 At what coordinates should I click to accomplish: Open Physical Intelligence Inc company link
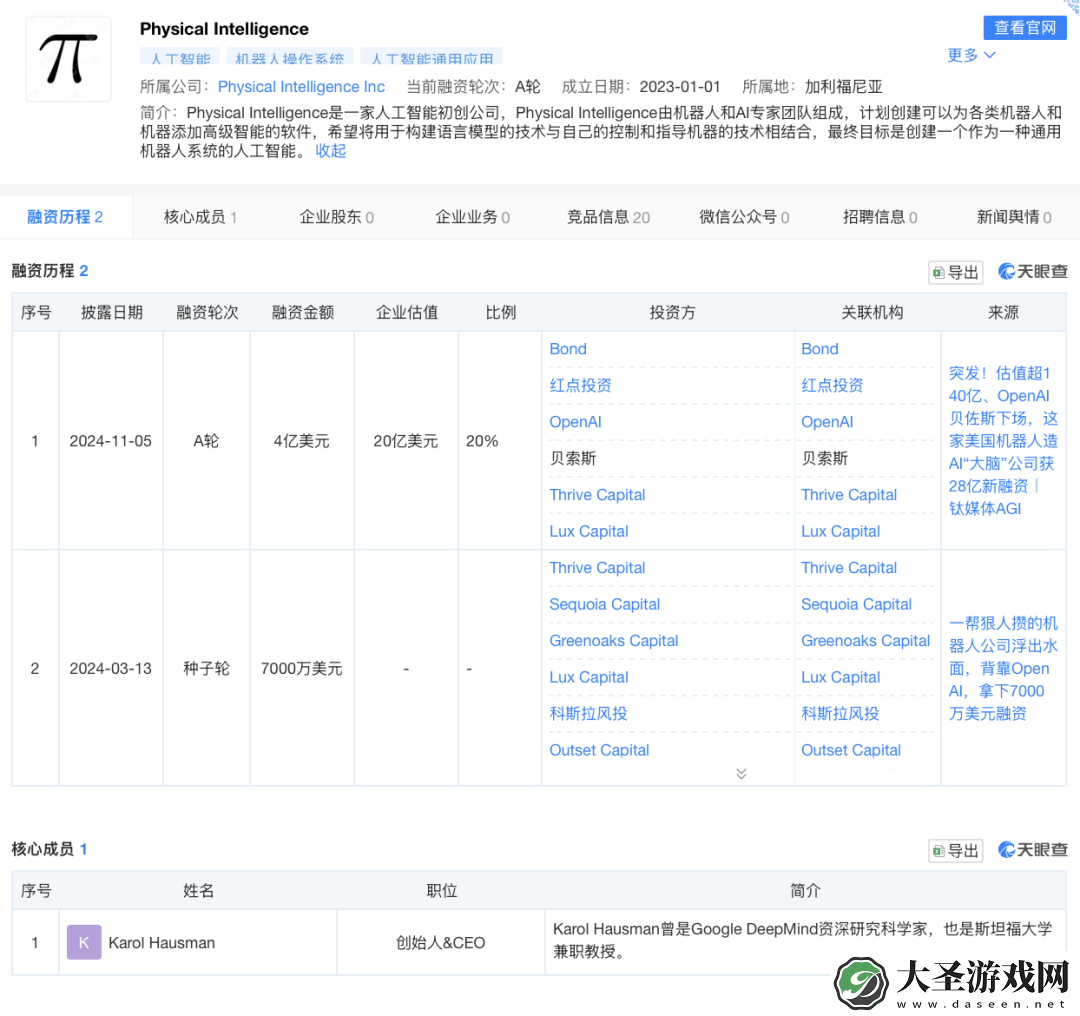click(x=301, y=87)
